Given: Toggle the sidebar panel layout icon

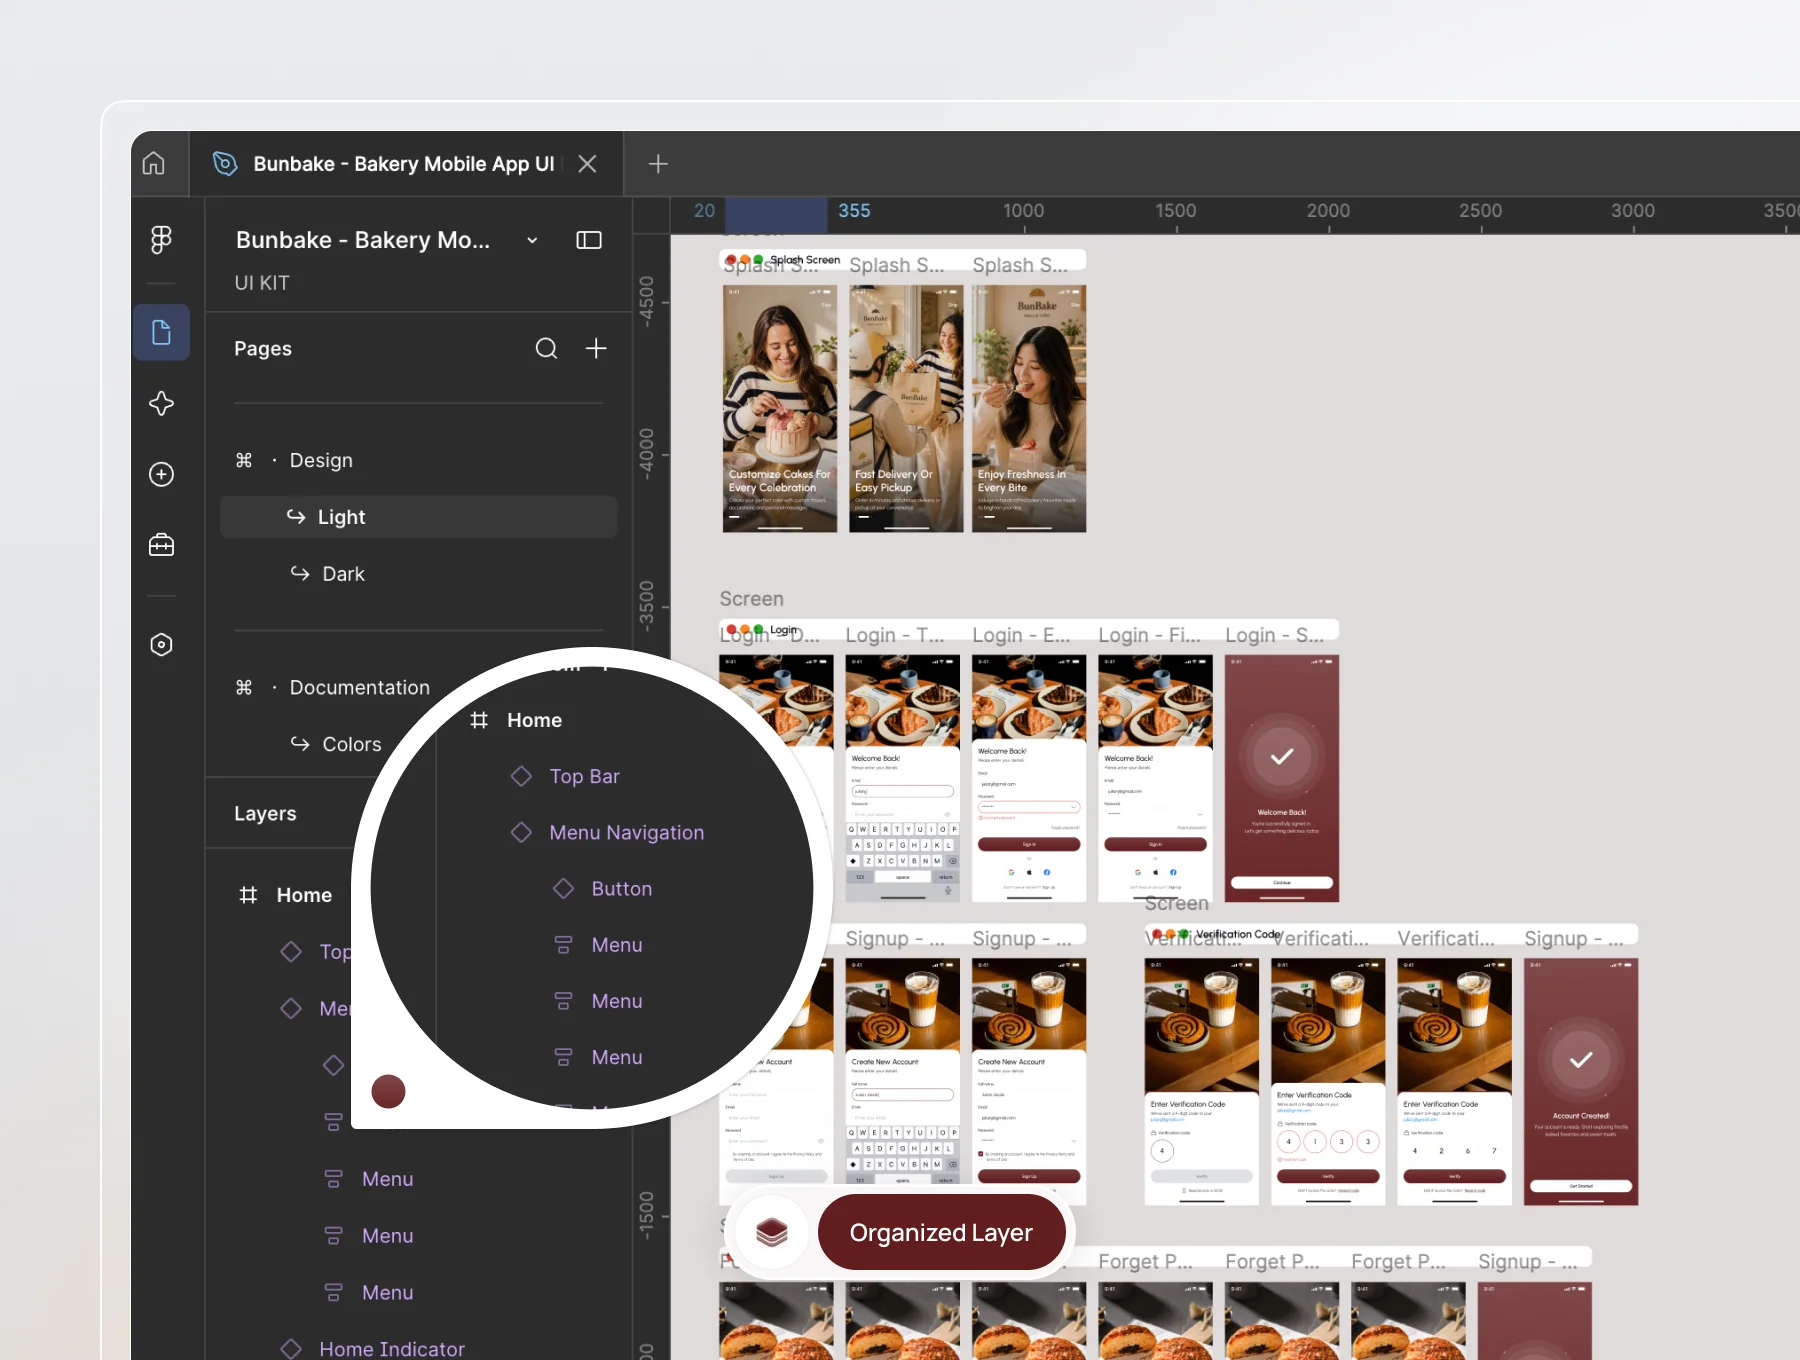Looking at the screenshot, I should click(589, 240).
